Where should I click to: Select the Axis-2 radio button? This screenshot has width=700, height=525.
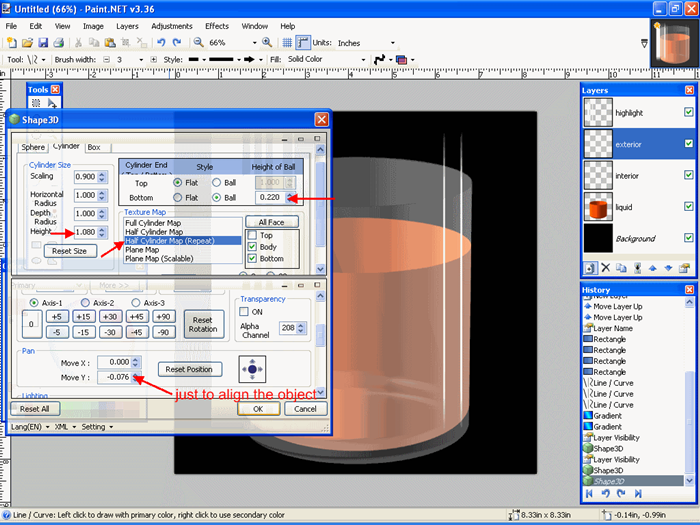coord(85,303)
